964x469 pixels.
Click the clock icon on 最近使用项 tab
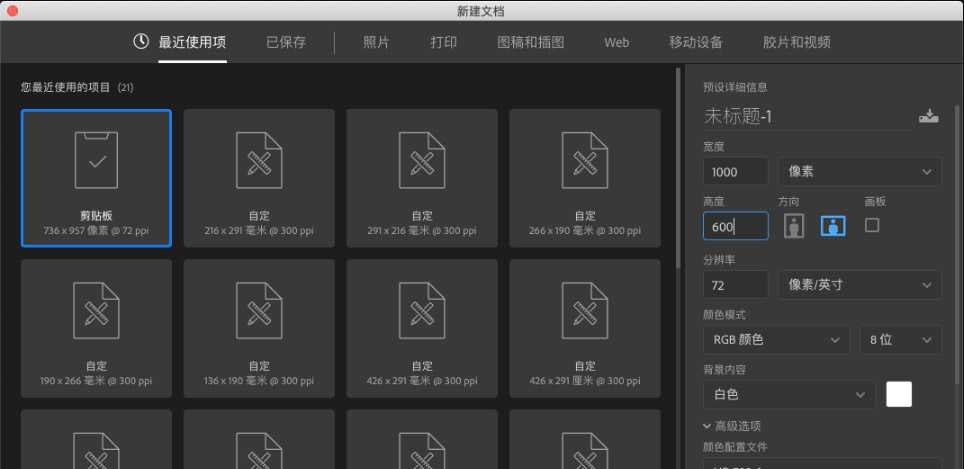pyautogui.click(x=141, y=42)
